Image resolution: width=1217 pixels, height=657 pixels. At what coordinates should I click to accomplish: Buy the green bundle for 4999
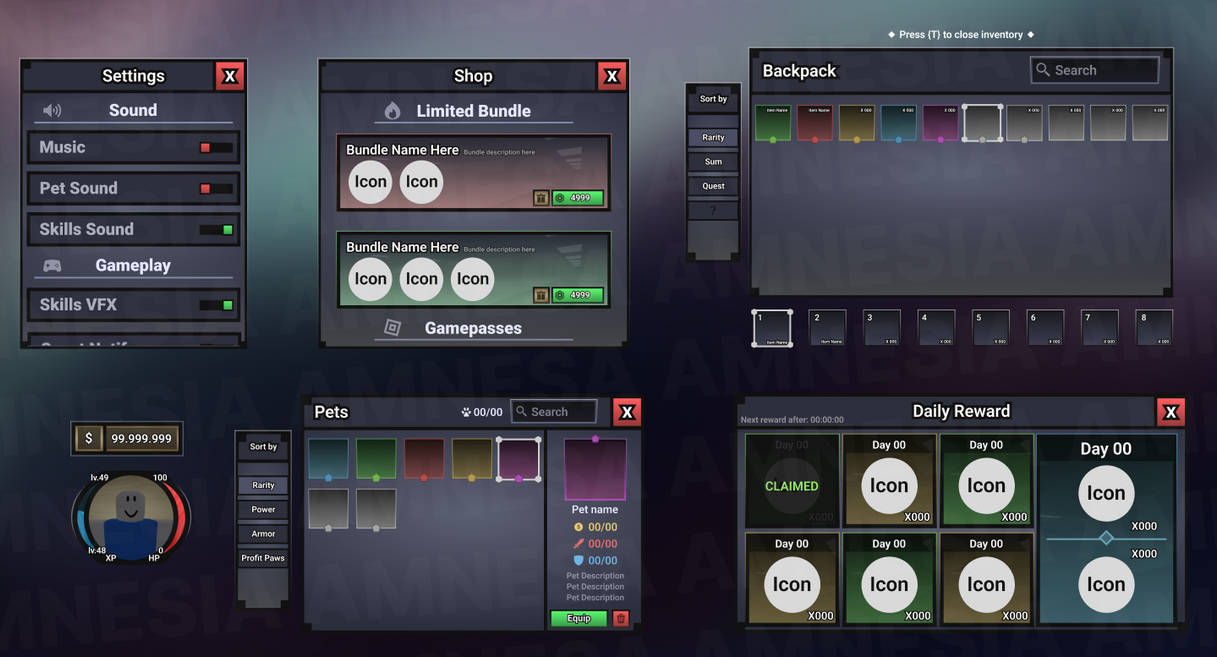click(578, 295)
